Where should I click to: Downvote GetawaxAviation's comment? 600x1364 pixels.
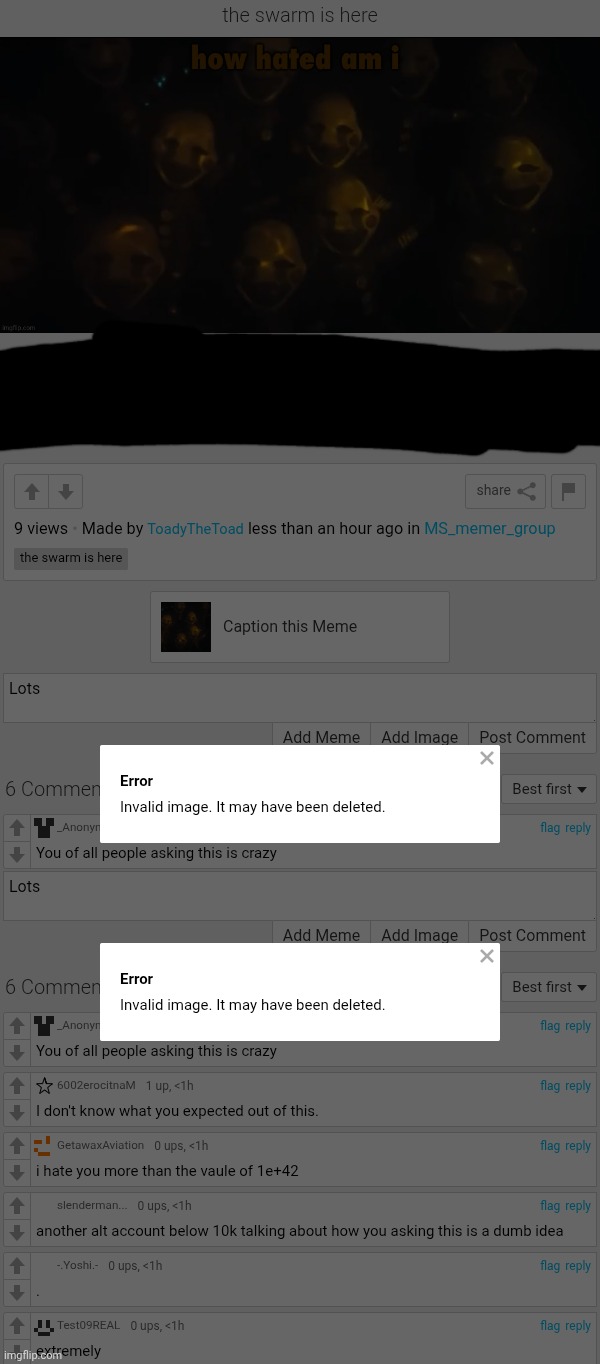[x=17, y=1172]
